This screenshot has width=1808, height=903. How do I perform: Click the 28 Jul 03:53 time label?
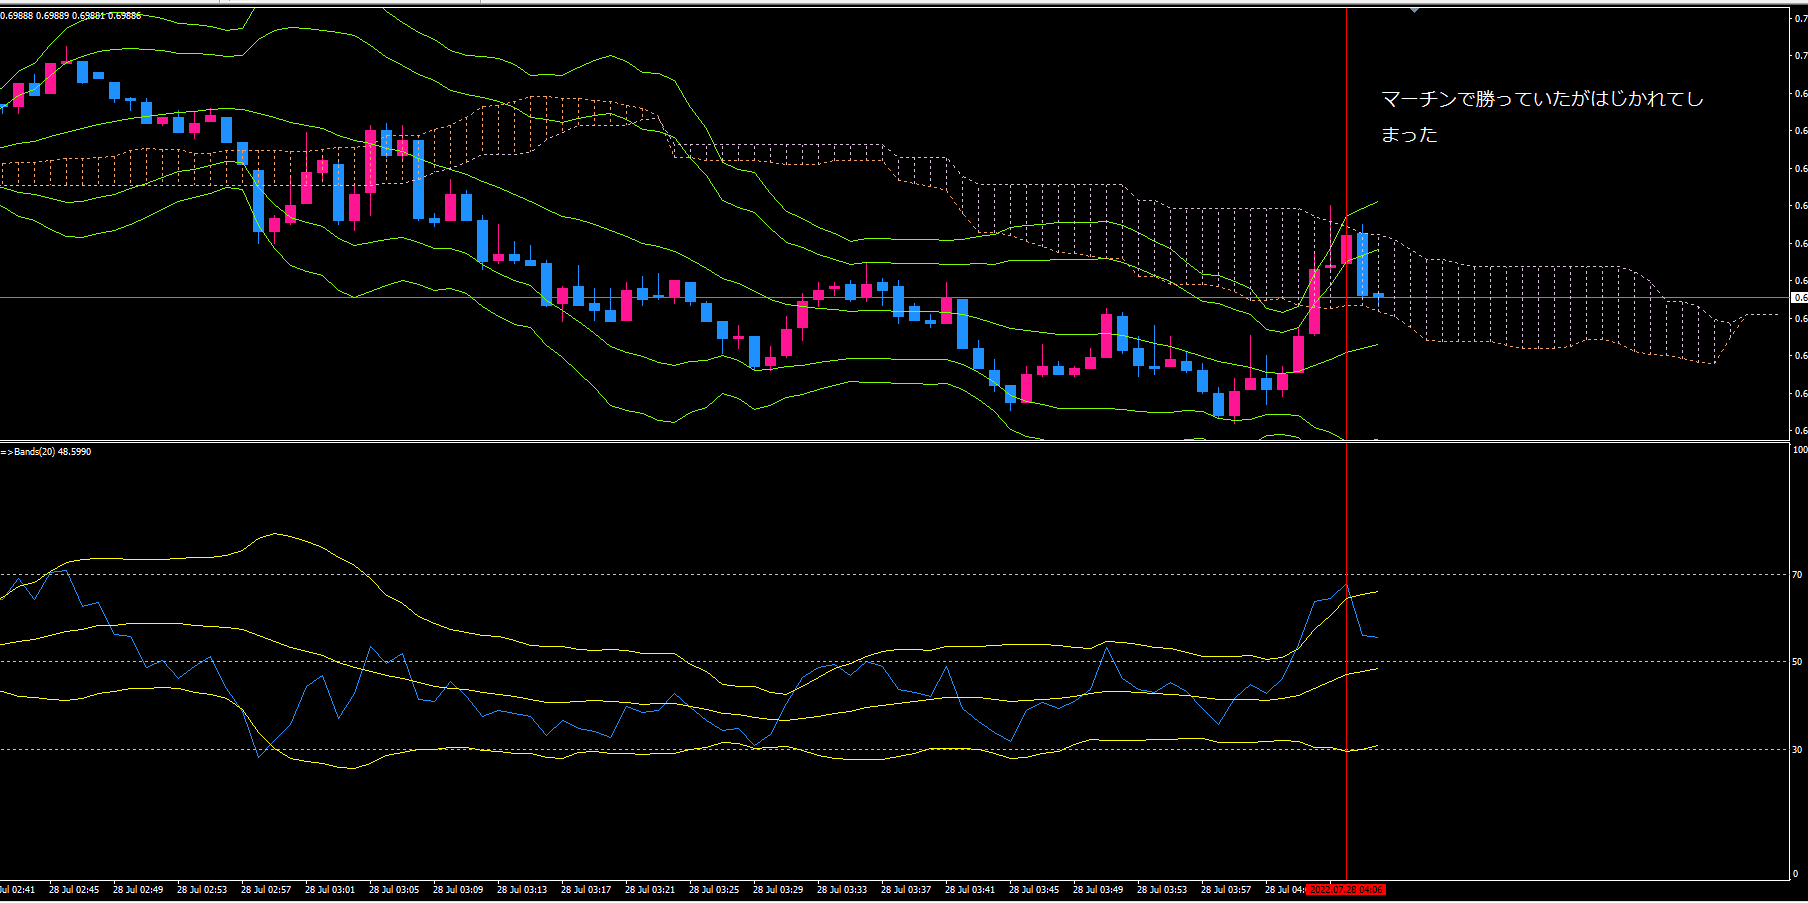pyautogui.click(x=1162, y=889)
